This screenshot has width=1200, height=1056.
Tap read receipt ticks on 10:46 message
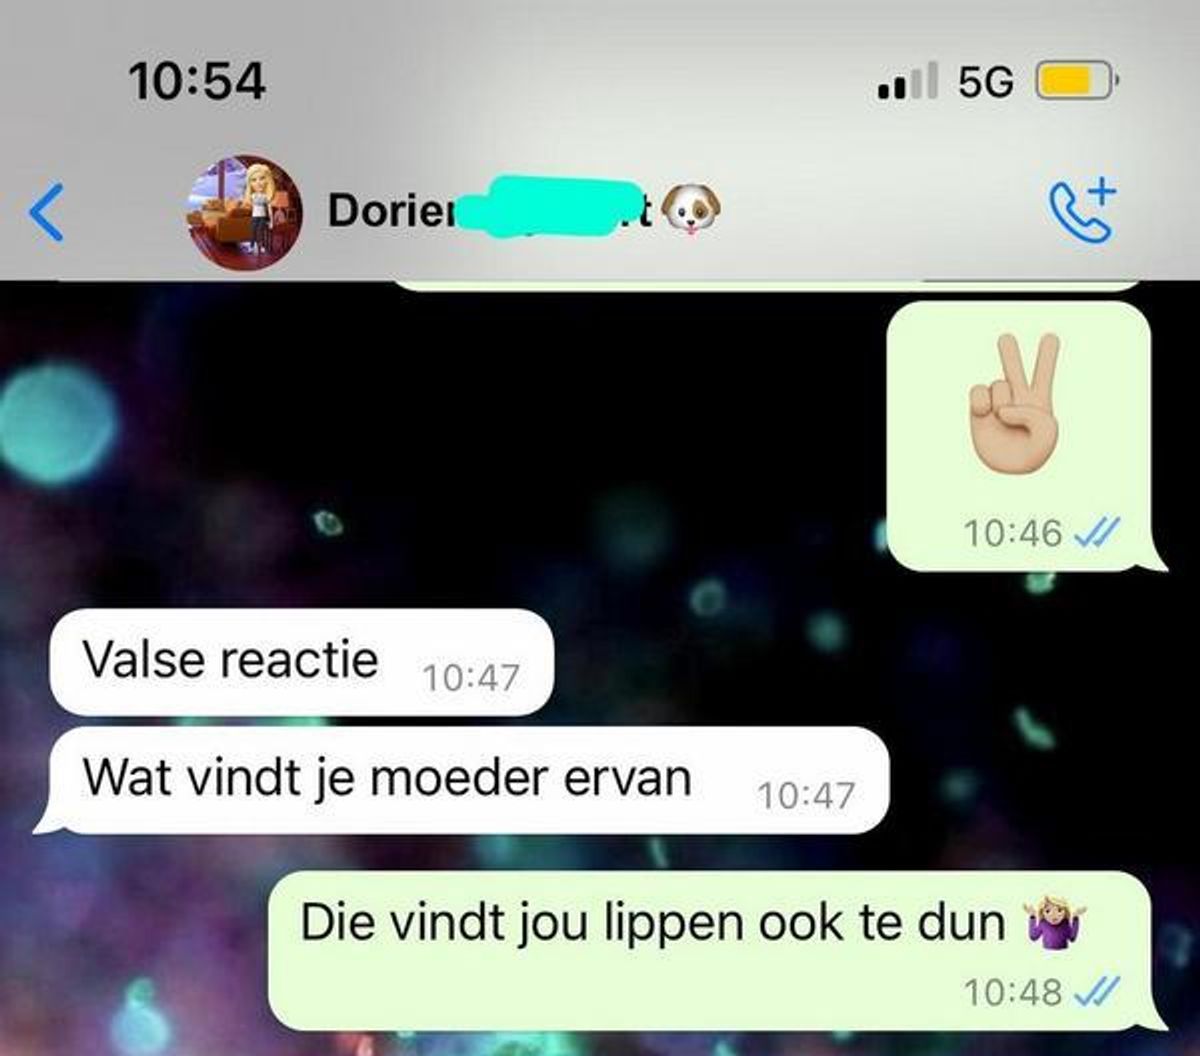tap(1096, 535)
